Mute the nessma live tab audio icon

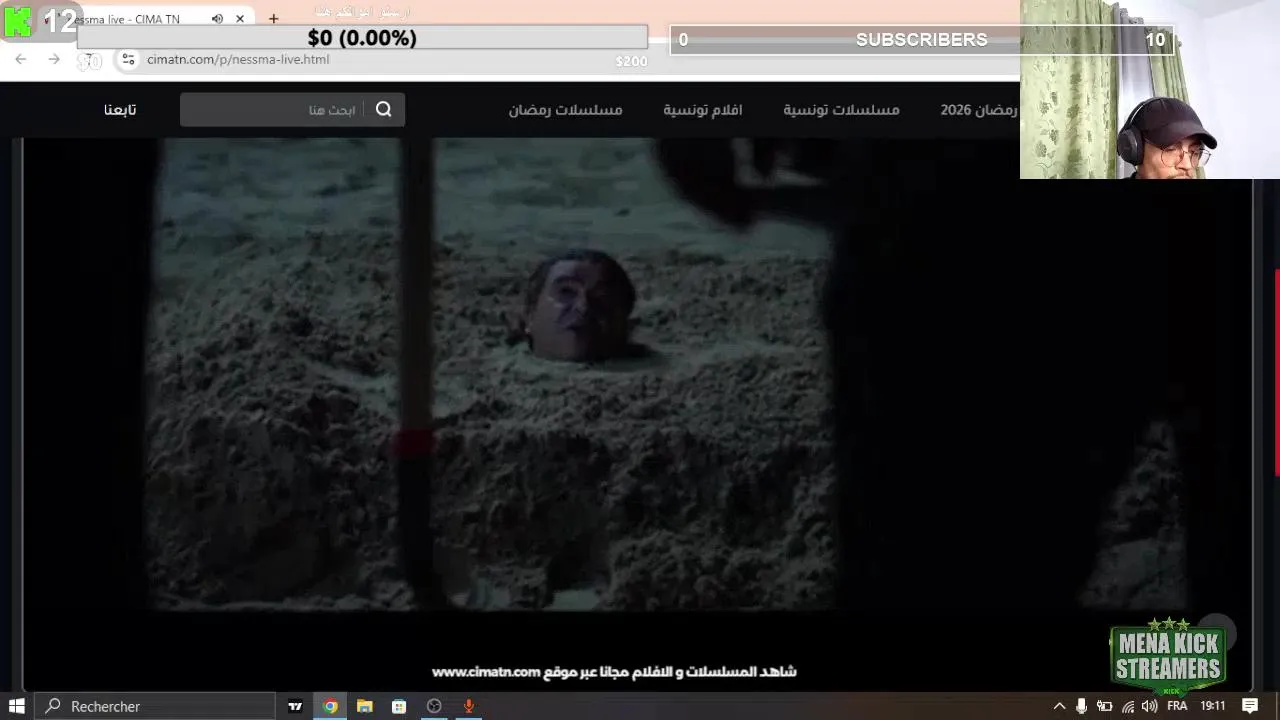pos(217,19)
